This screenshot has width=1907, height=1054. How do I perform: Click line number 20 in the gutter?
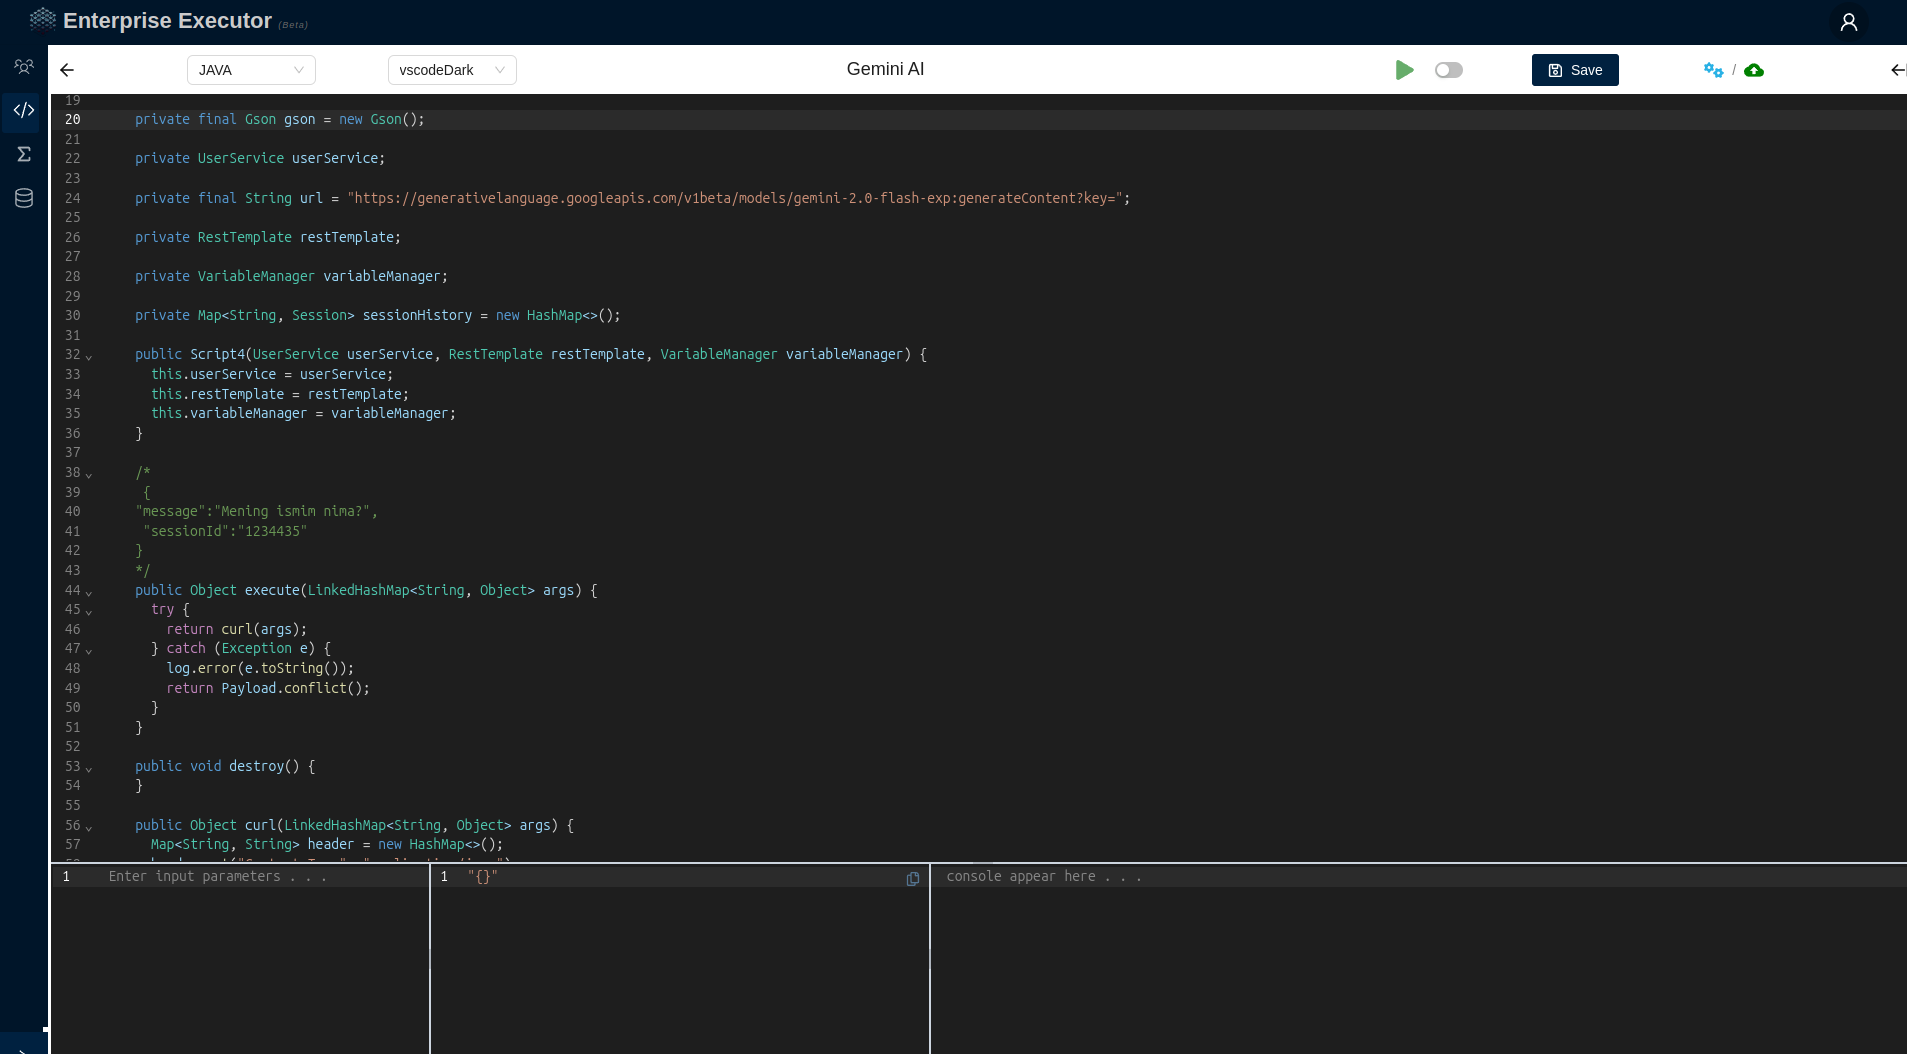[73, 119]
